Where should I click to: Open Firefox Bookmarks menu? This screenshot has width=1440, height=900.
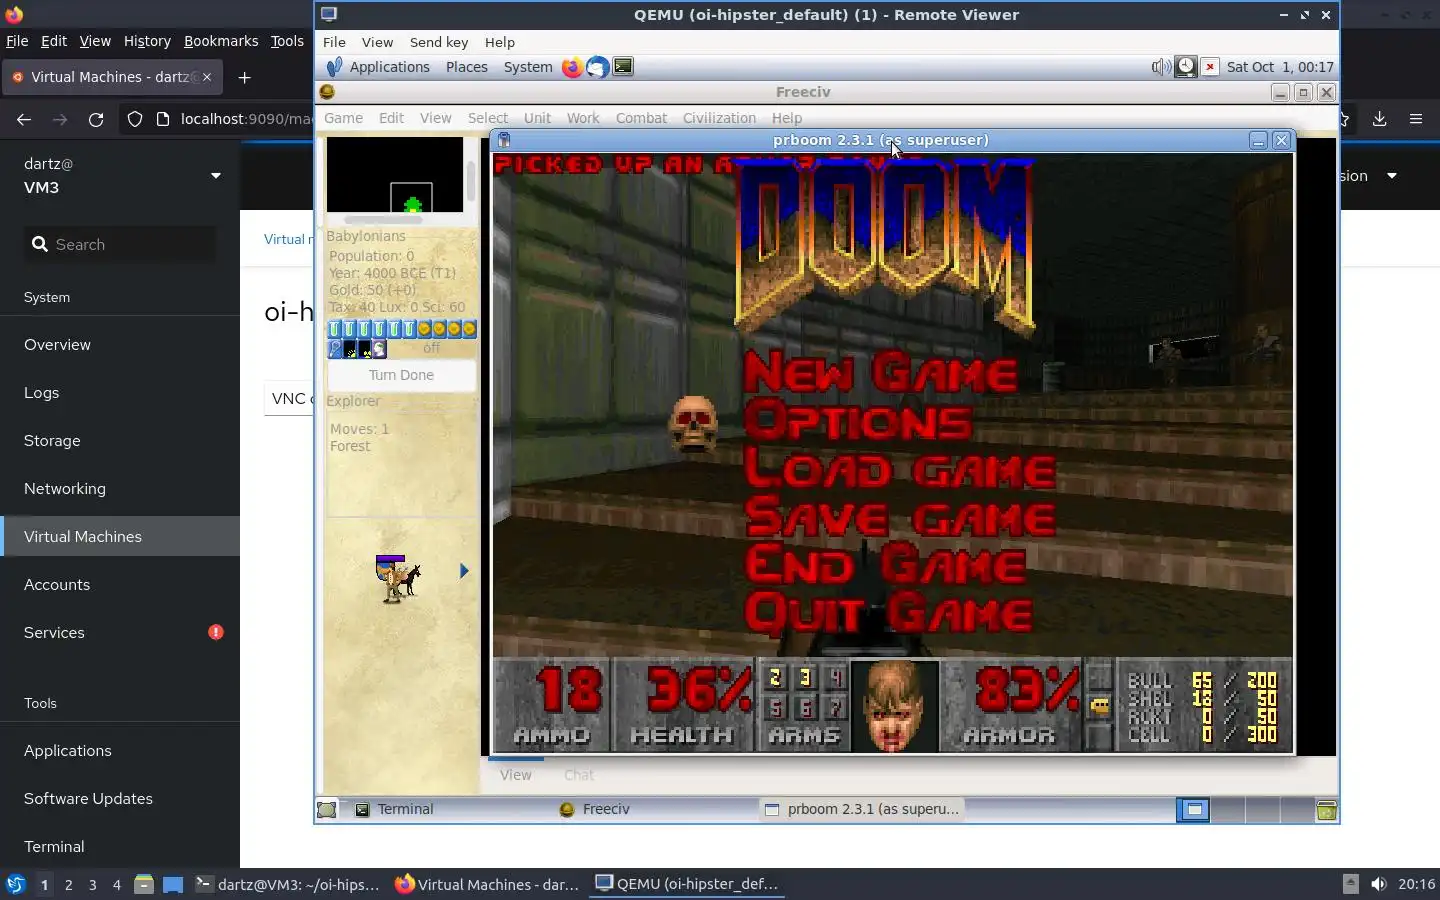click(x=221, y=41)
